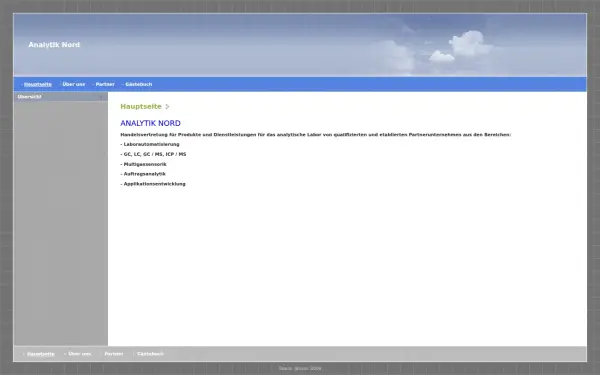Image resolution: width=600 pixels, height=375 pixels.
Task: Click the Laborautomatisierung bullet line
Action: (150, 144)
